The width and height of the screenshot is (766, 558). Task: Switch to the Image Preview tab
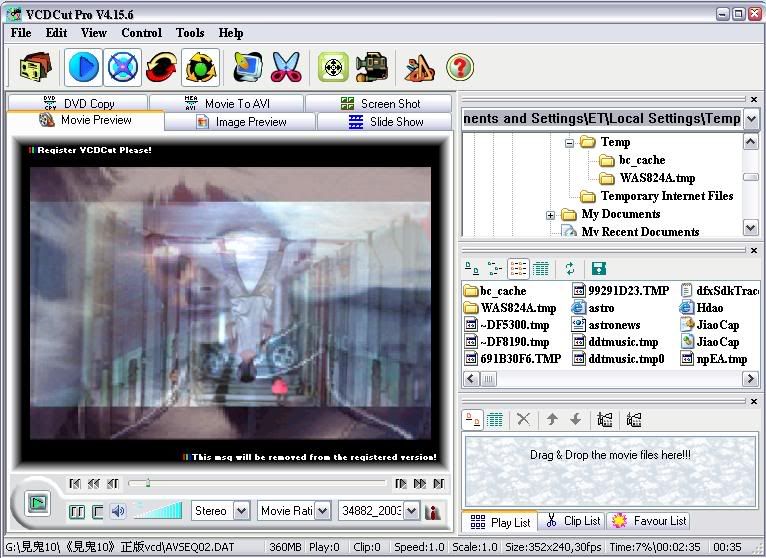point(240,122)
